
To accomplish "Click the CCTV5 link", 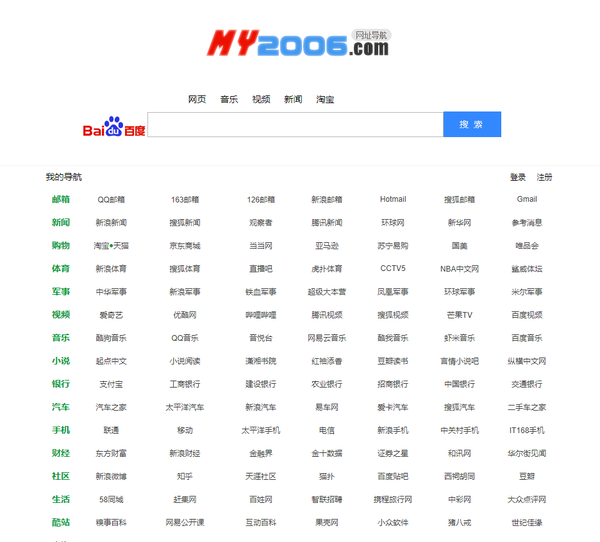I will click(x=392, y=269).
